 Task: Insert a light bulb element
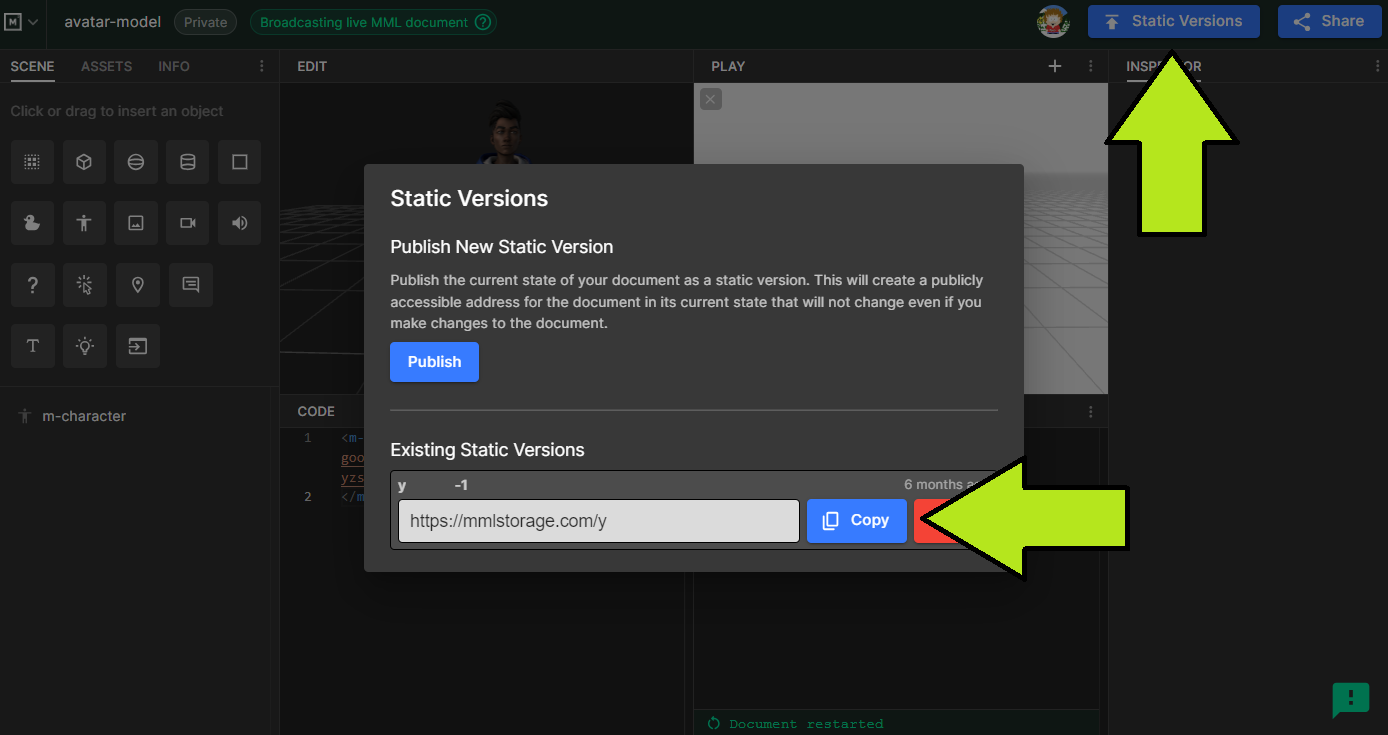(84, 346)
